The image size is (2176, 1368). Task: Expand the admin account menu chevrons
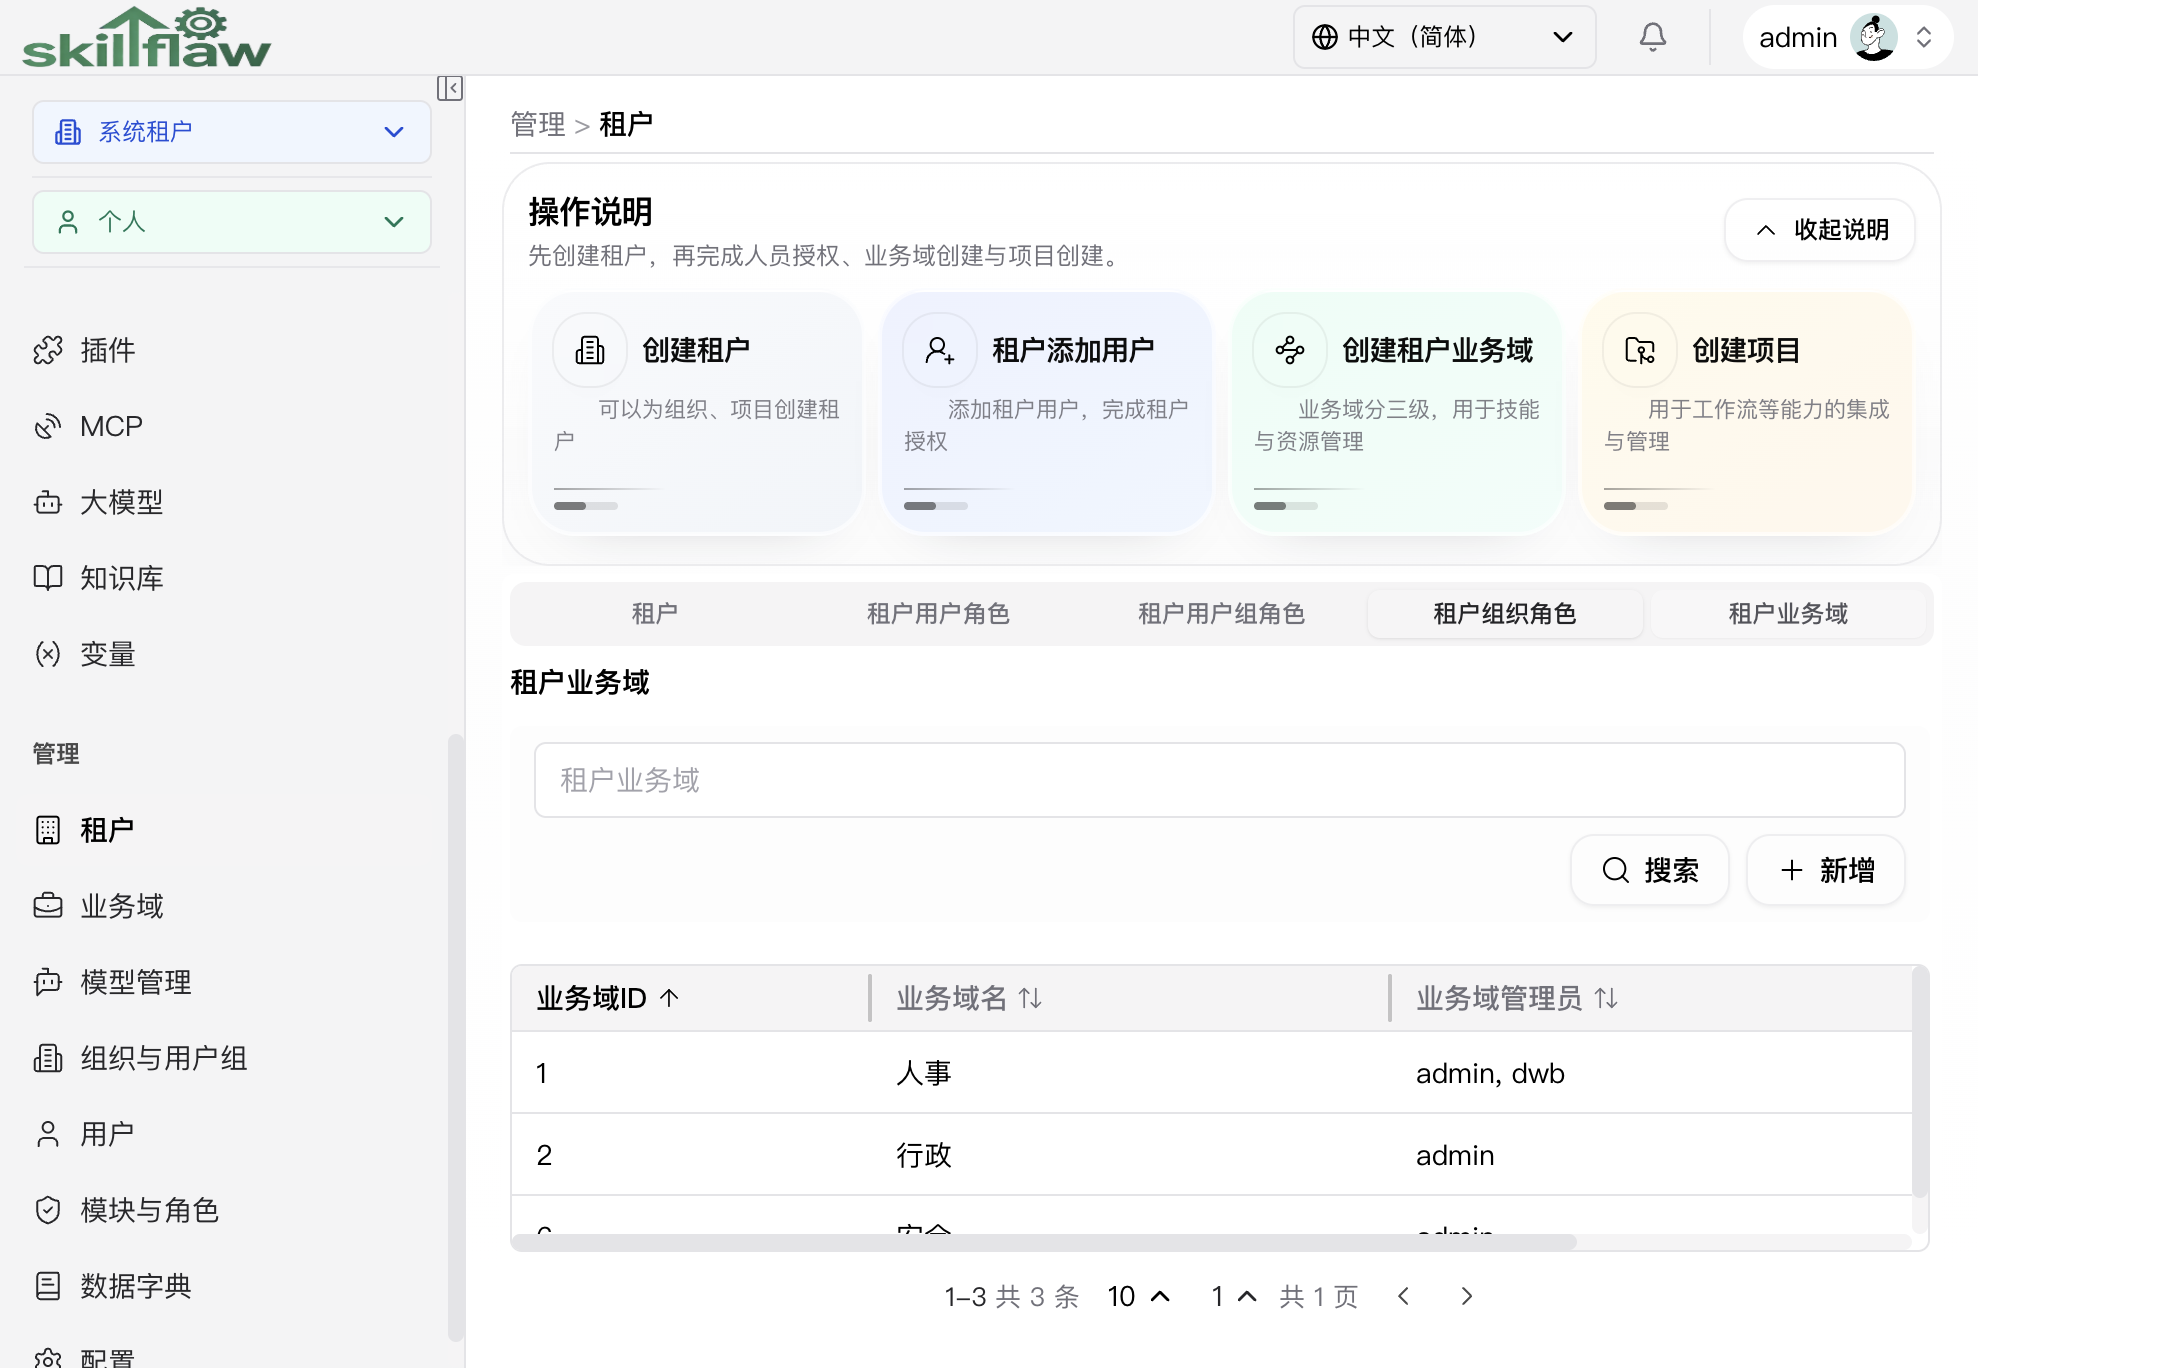click(1924, 37)
